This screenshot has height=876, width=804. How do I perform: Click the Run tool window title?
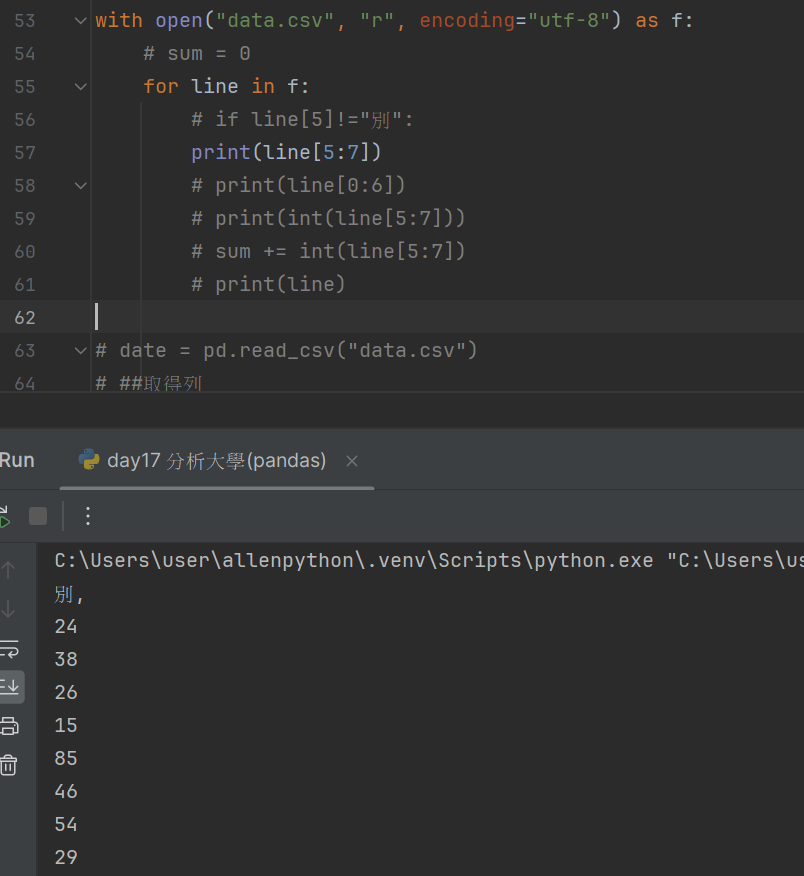pyautogui.click(x=17, y=460)
